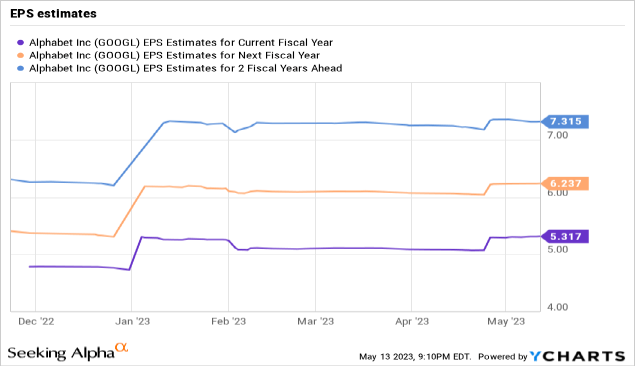Screen dimensions: 635x366
Task: Click the 7.00 y-axis label
Action: click(x=558, y=135)
